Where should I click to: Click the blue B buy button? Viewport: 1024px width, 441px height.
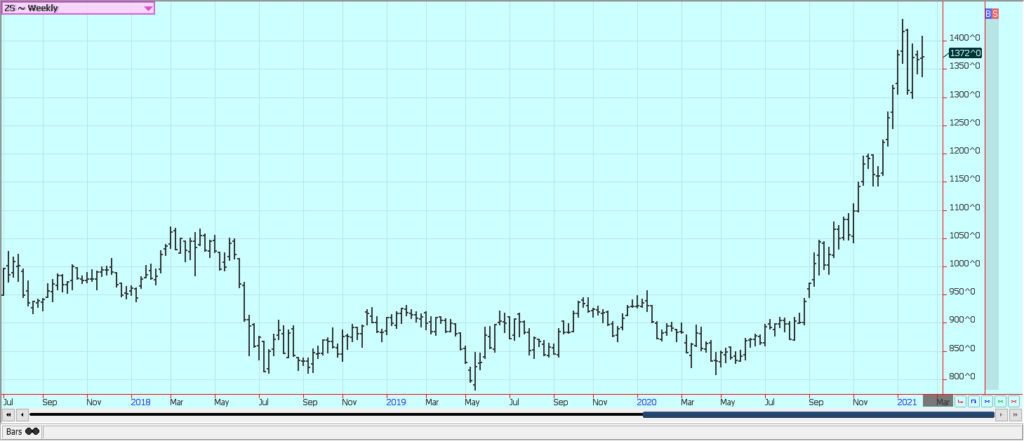(x=987, y=13)
